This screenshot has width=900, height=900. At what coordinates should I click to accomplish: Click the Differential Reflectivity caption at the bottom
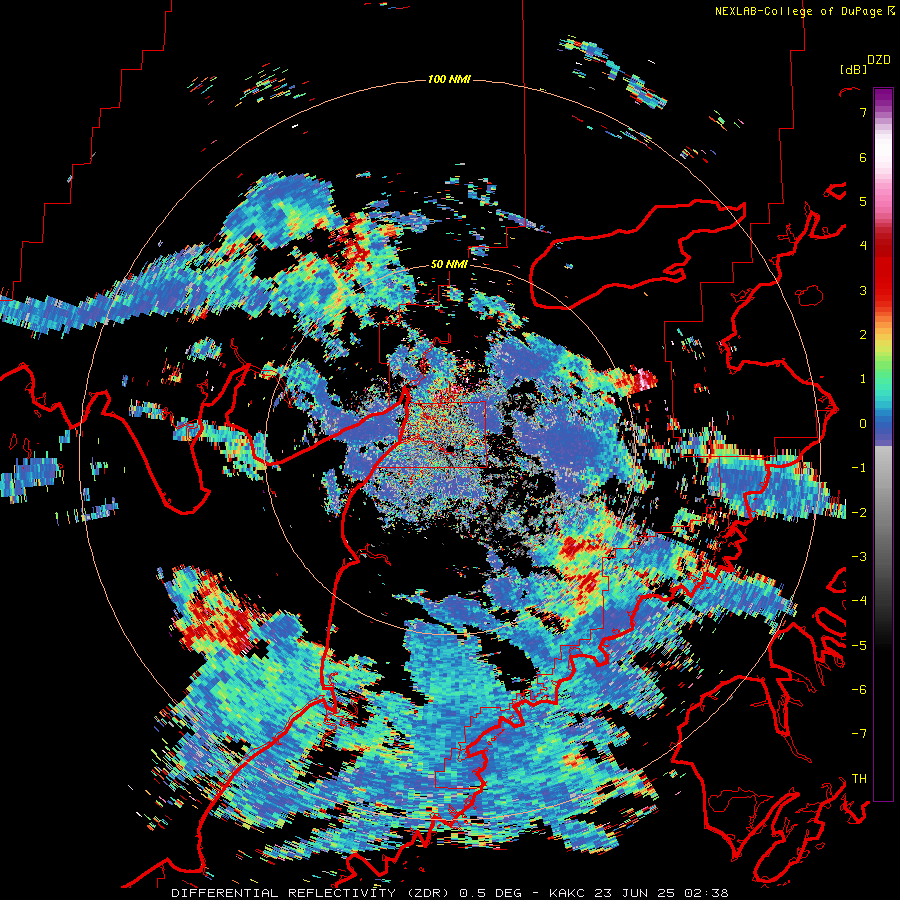pos(449,893)
